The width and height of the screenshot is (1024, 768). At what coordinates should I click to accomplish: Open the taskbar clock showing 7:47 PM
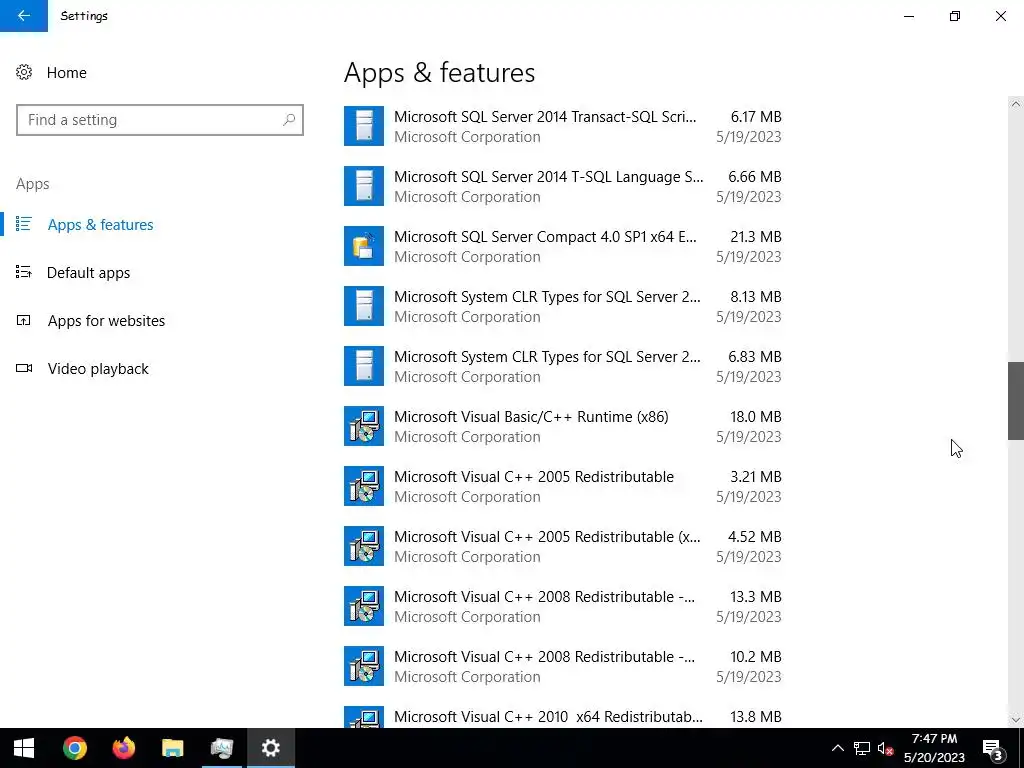click(x=935, y=748)
